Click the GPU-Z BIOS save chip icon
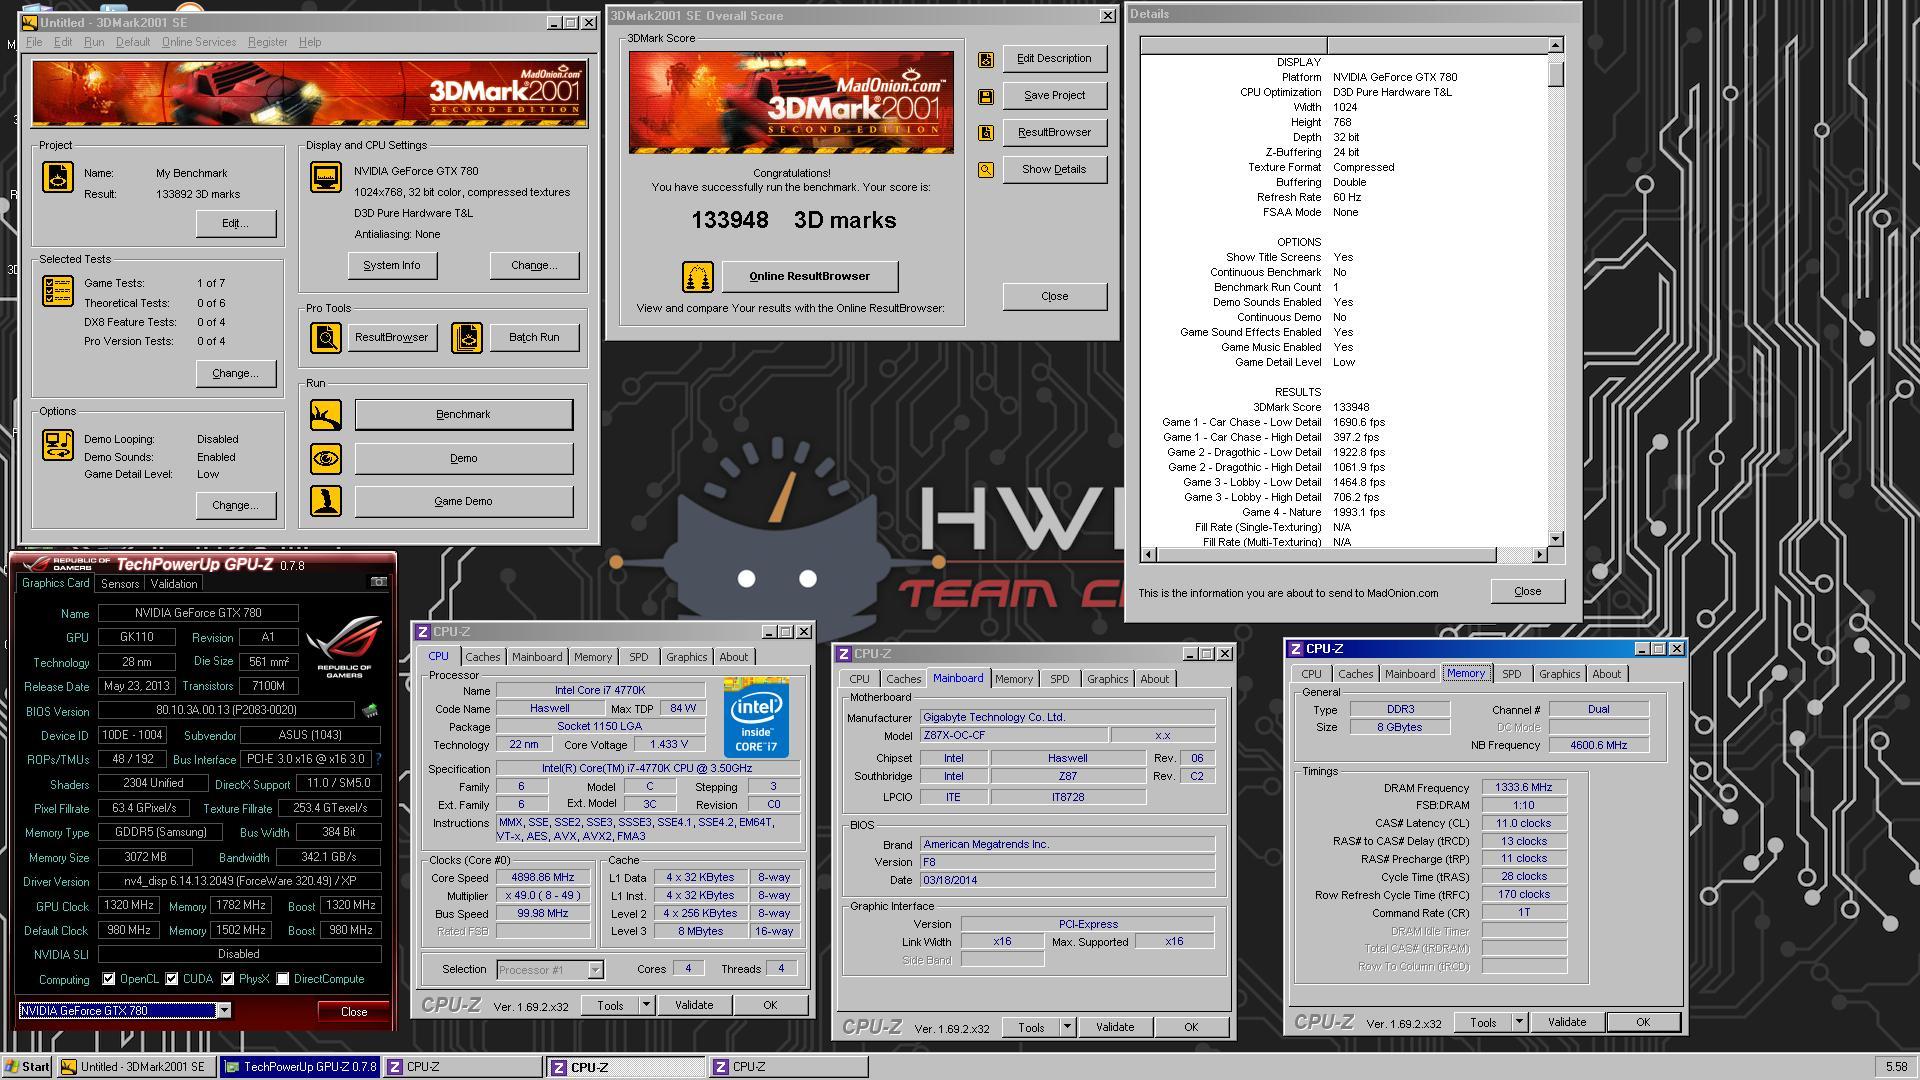This screenshot has width=1920, height=1080. (x=370, y=711)
